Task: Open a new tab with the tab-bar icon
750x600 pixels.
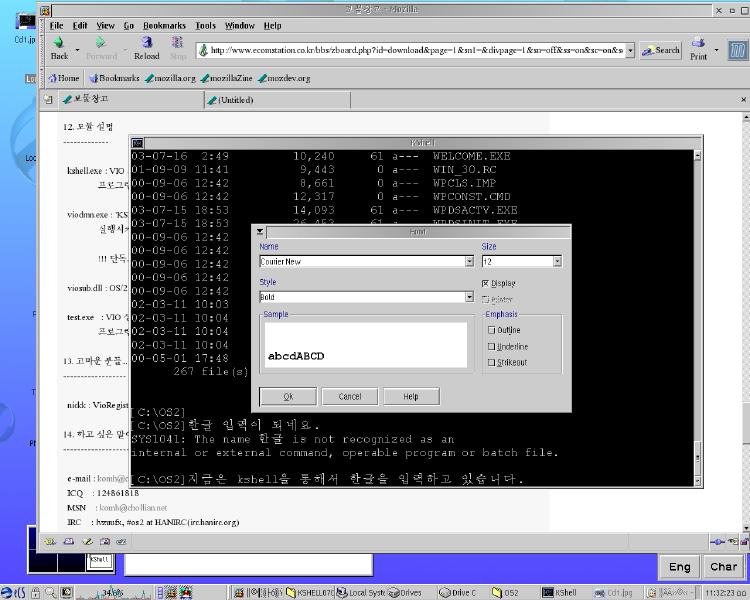Action: coord(48,100)
